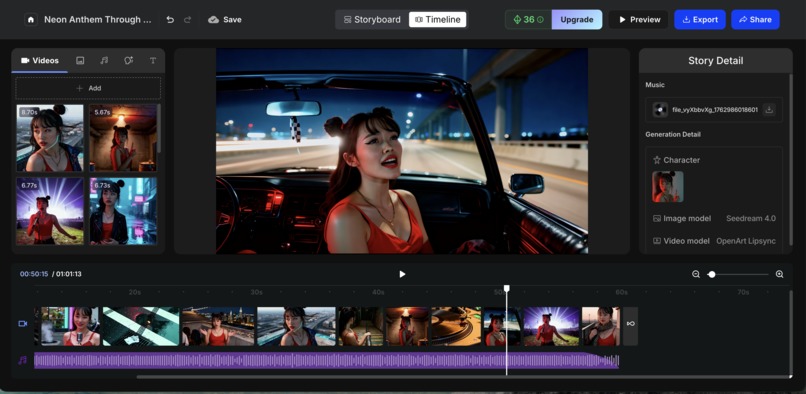The height and width of the screenshot is (394, 806).
Task: Click the Upgrade button
Action: pos(577,20)
